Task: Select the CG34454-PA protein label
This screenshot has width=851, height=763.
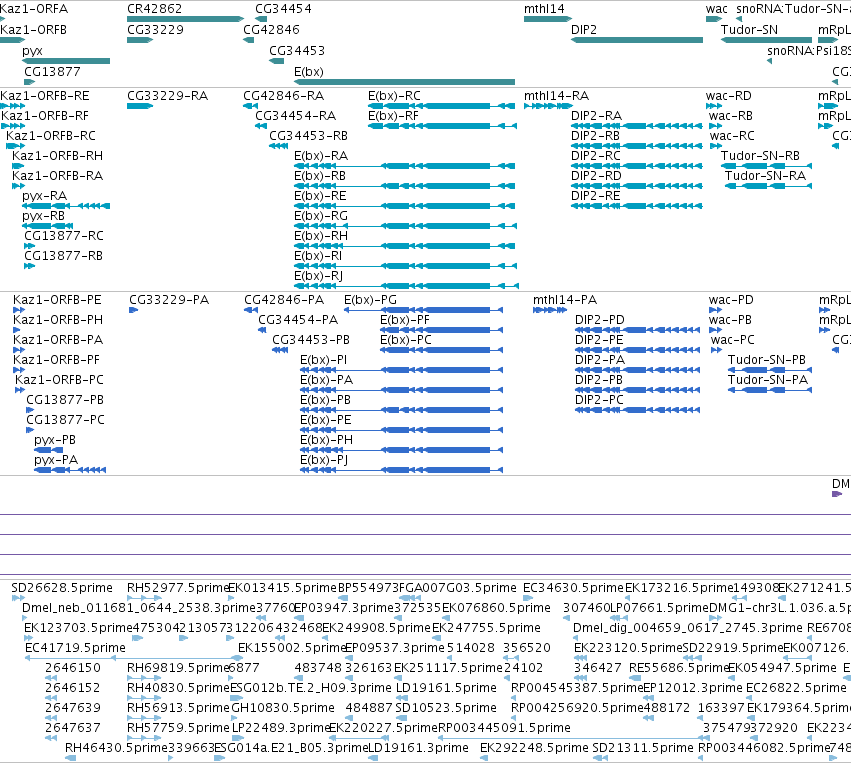Action: [x=299, y=320]
